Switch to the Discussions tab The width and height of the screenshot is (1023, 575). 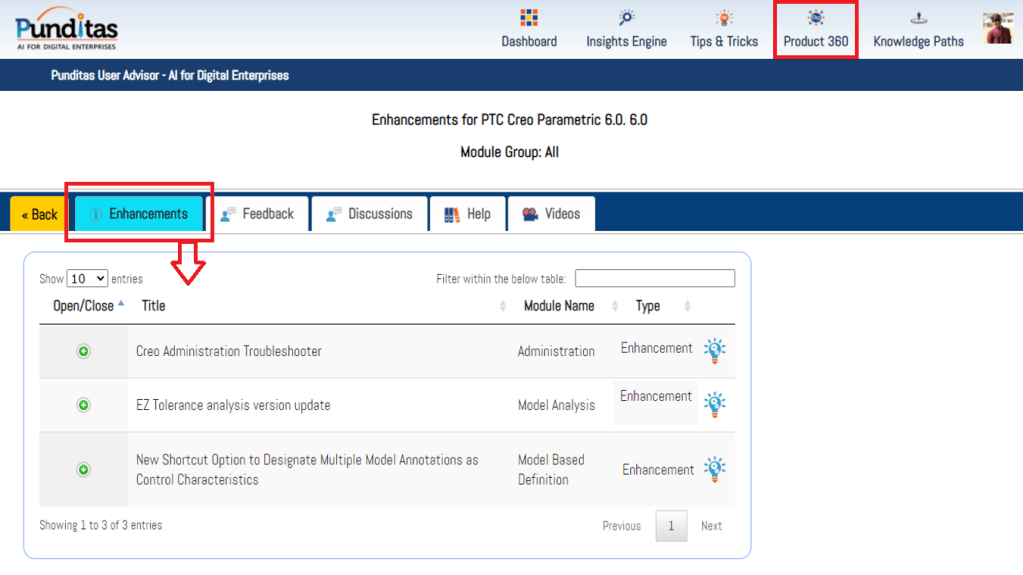pyautogui.click(x=369, y=214)
